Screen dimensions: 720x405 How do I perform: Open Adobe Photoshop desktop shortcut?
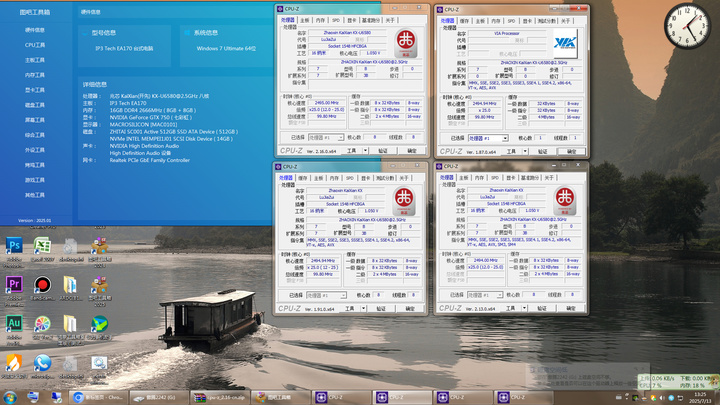click(x=14, y=247)
